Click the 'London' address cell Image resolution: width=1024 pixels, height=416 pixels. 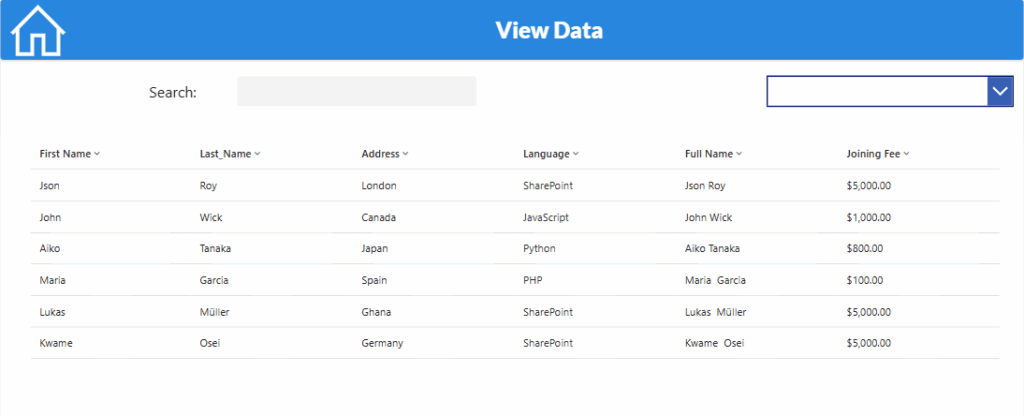coord(379,185)
